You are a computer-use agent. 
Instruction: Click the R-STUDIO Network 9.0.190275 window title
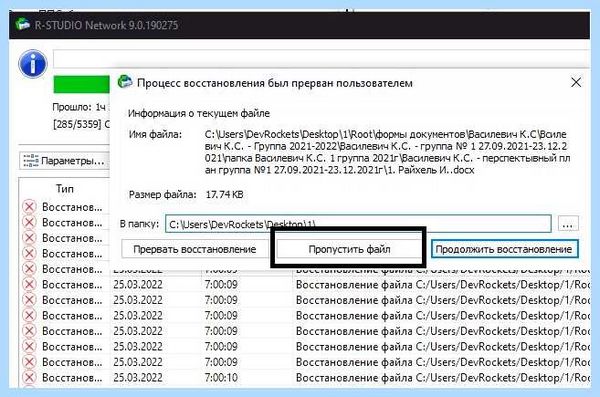(x=106, y=25)
